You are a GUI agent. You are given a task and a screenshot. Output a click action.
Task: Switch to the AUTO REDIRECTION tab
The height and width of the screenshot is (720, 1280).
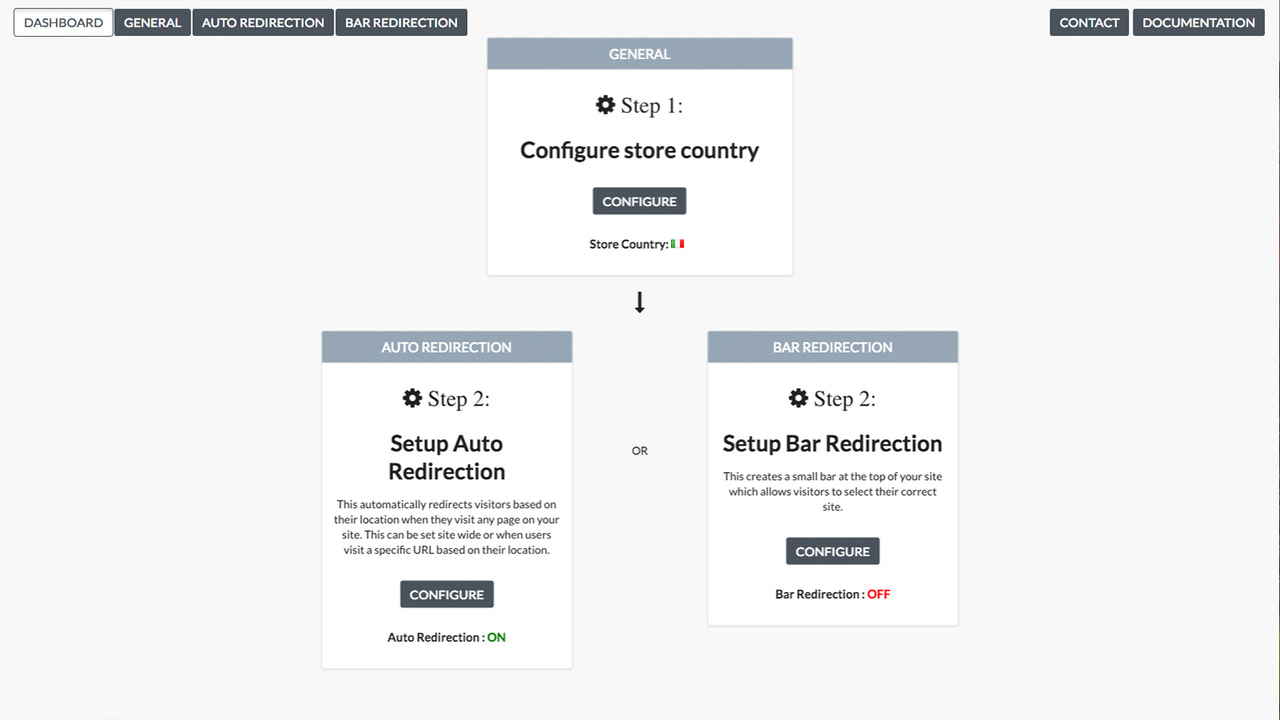(x=262, y=22)
